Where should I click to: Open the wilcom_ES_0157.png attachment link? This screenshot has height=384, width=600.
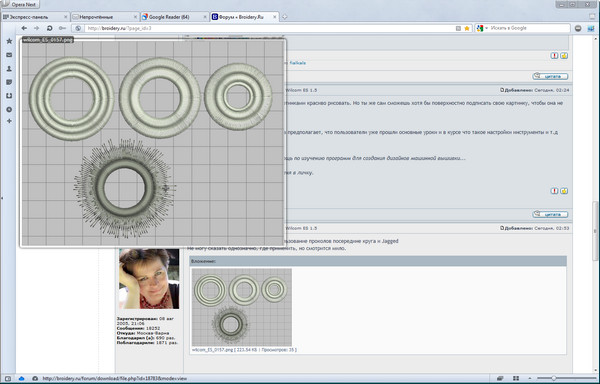click(x=212, y=350)
